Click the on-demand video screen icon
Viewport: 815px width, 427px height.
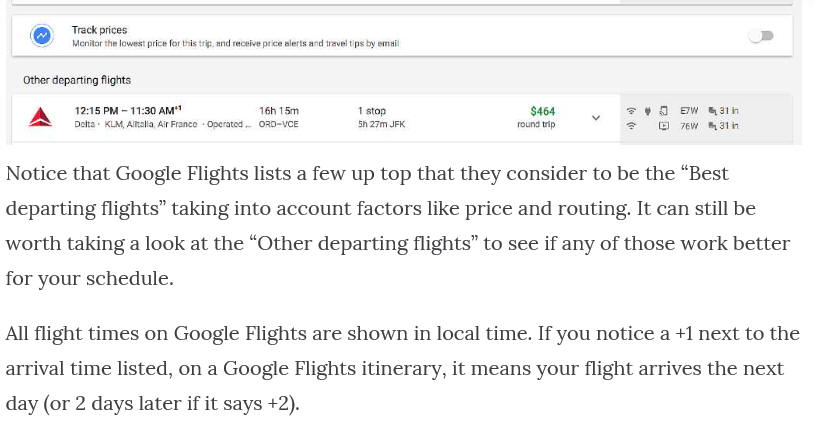pos(664,126)
